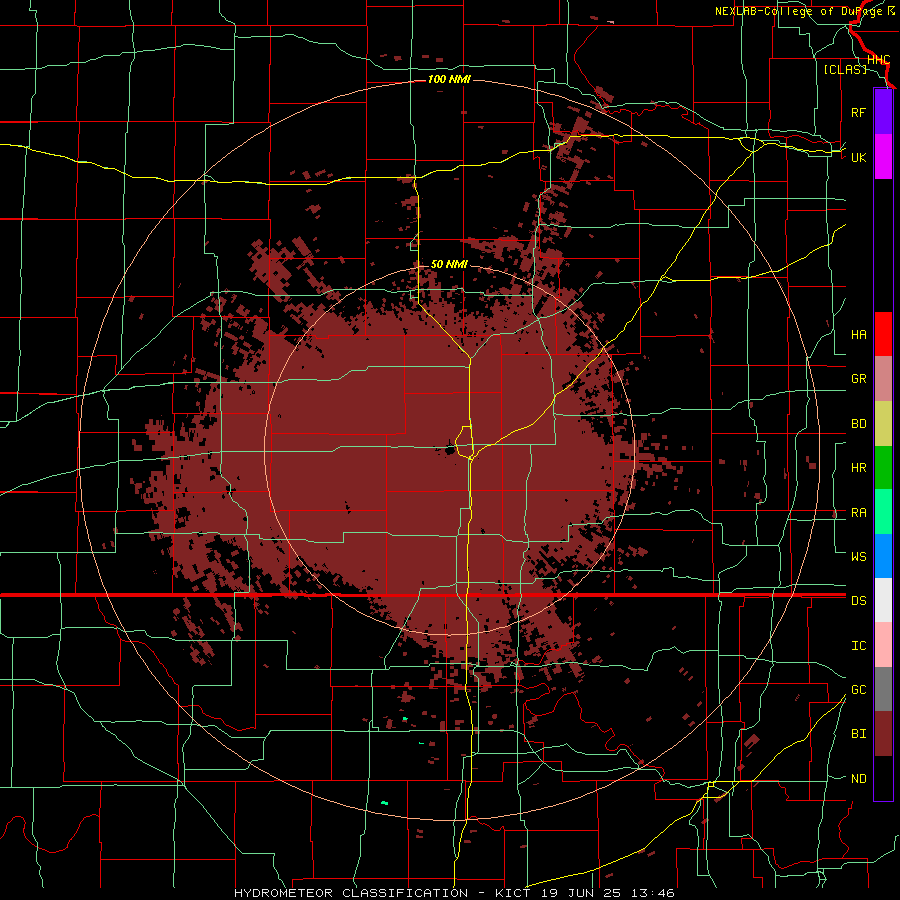Pick the yellow BD legend swatch
The image size is (900, 900).
pyautogui.click(x=883, y=424)
